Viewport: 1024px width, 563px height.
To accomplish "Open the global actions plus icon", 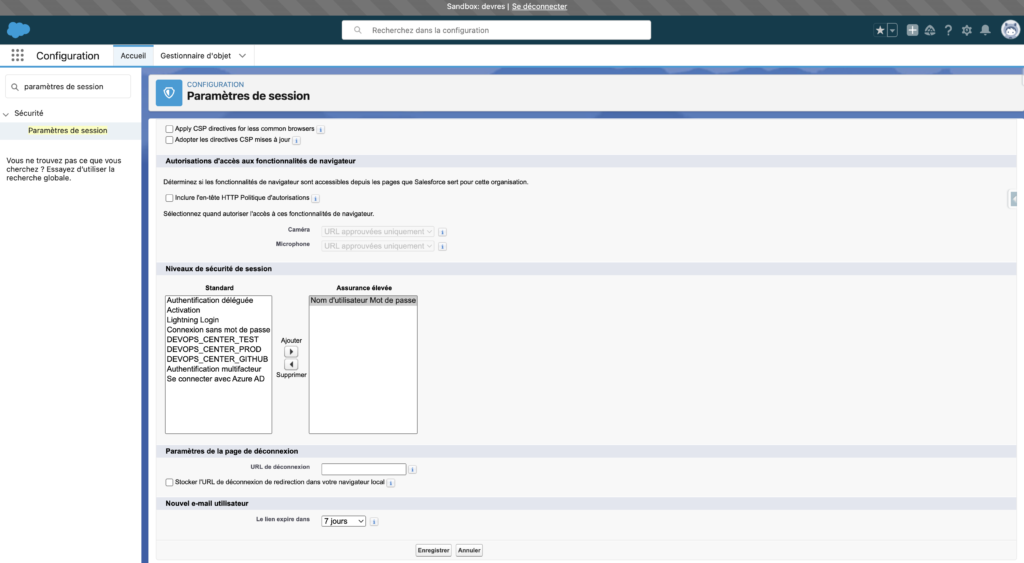I will 912,30.
